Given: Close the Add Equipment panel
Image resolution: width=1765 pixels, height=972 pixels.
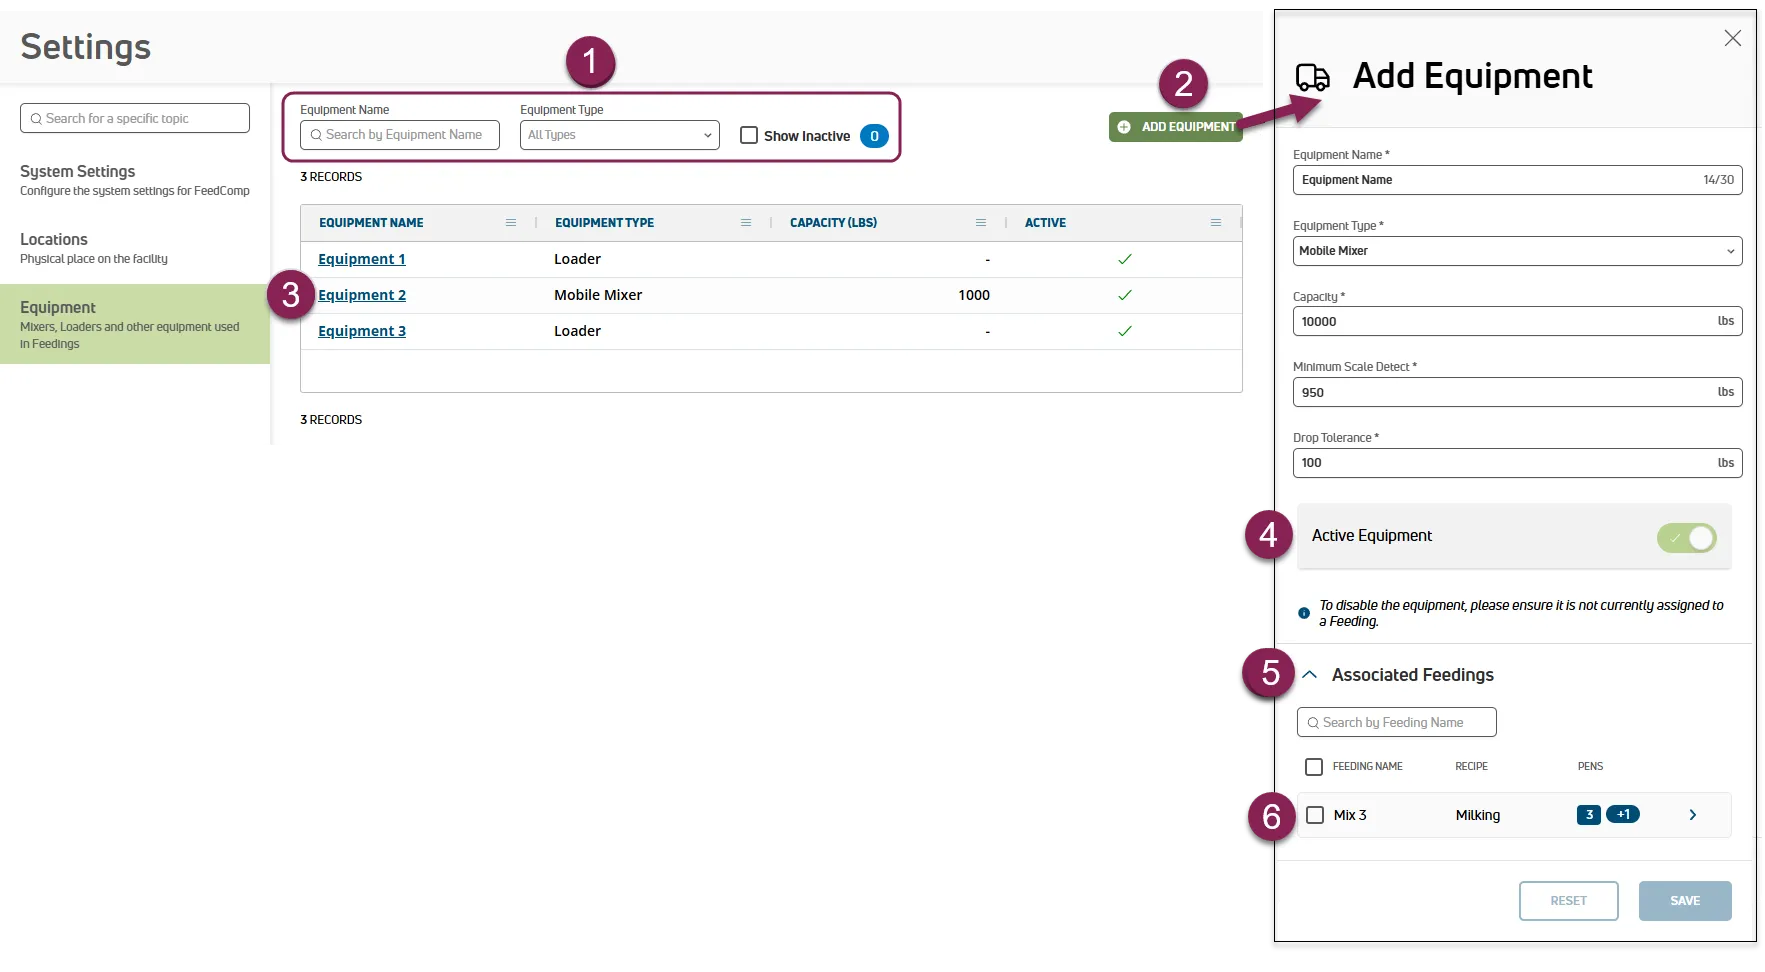Looking at the screenshot, I should tap(1733, 38).
